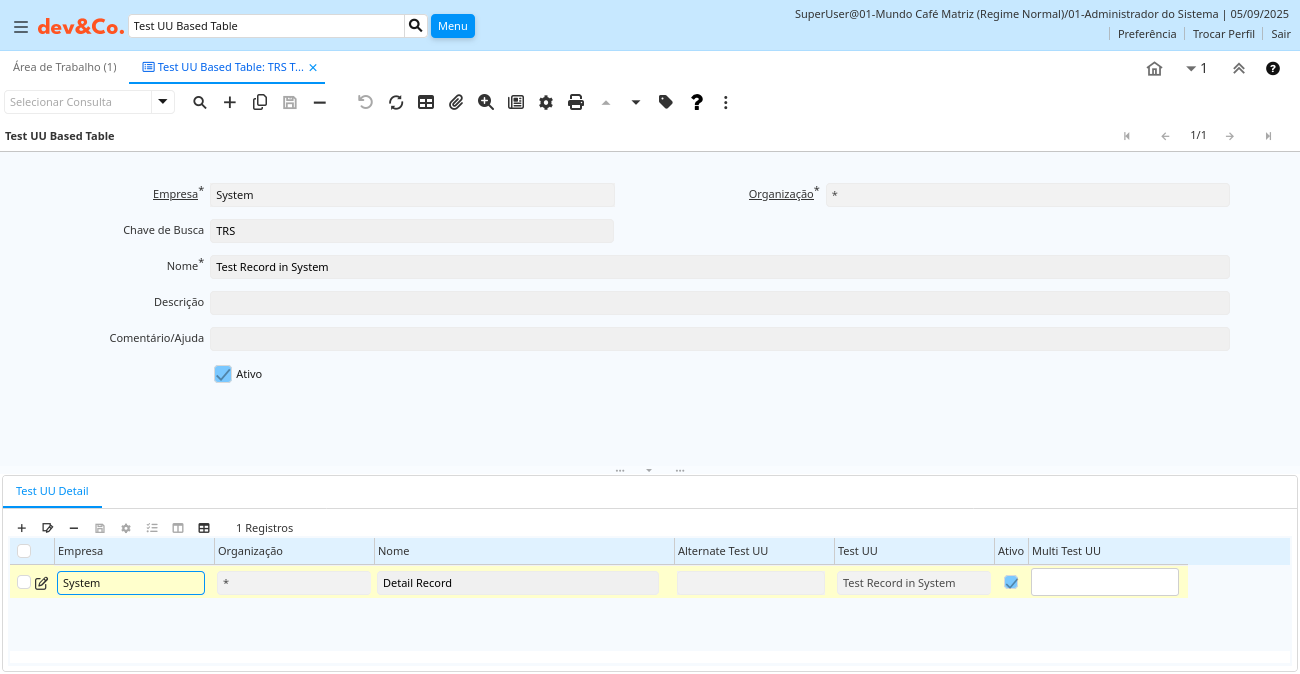This screenshot has width=1300, height=674.
Task: Open more options three-dot menu
Action: point(726,102)
